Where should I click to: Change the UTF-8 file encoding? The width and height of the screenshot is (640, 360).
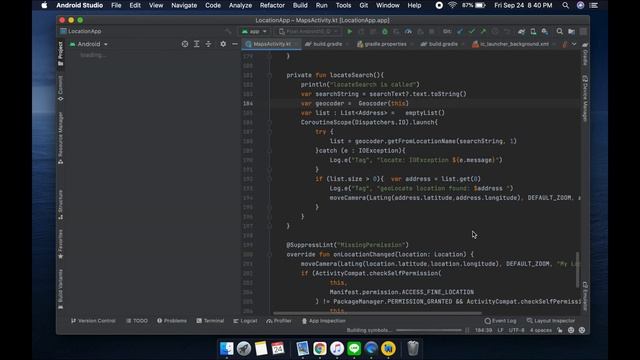tap(516, 330)
